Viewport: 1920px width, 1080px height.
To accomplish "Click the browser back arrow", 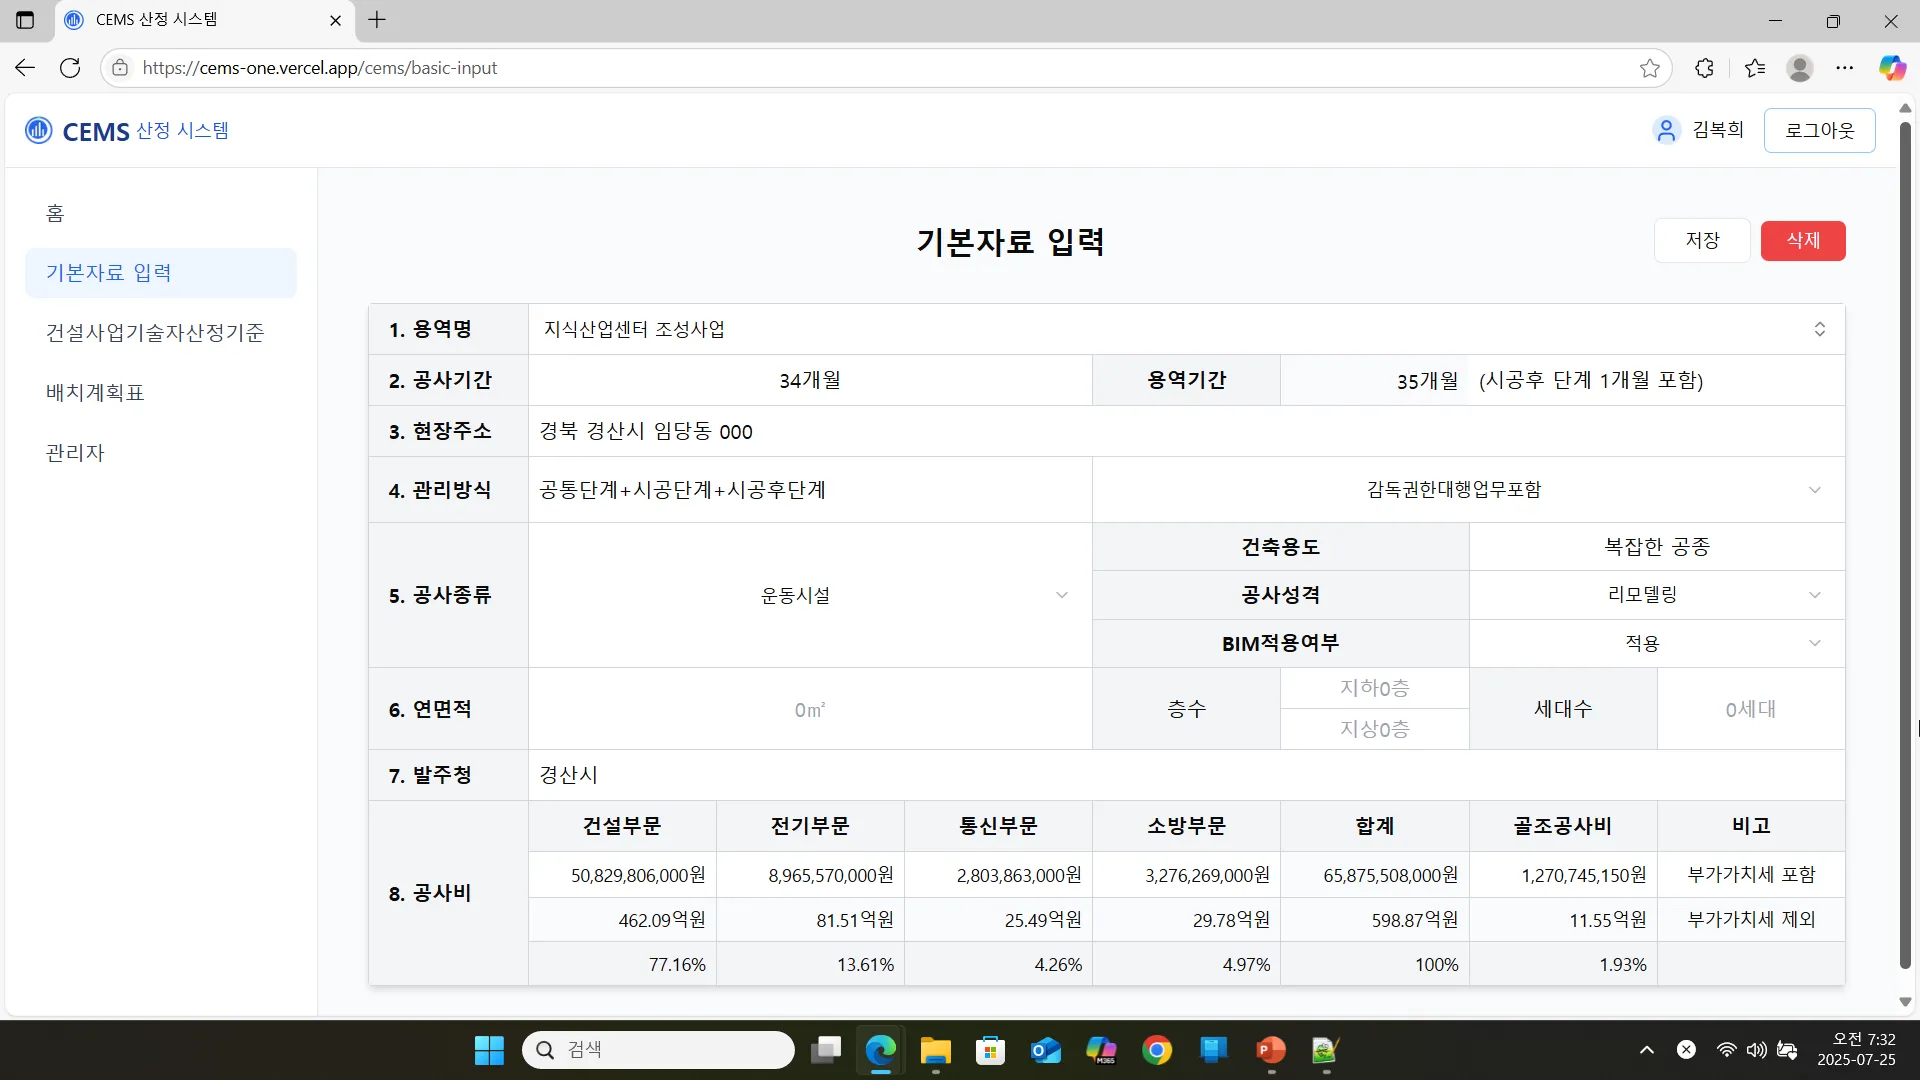I will tap(25, 68).
